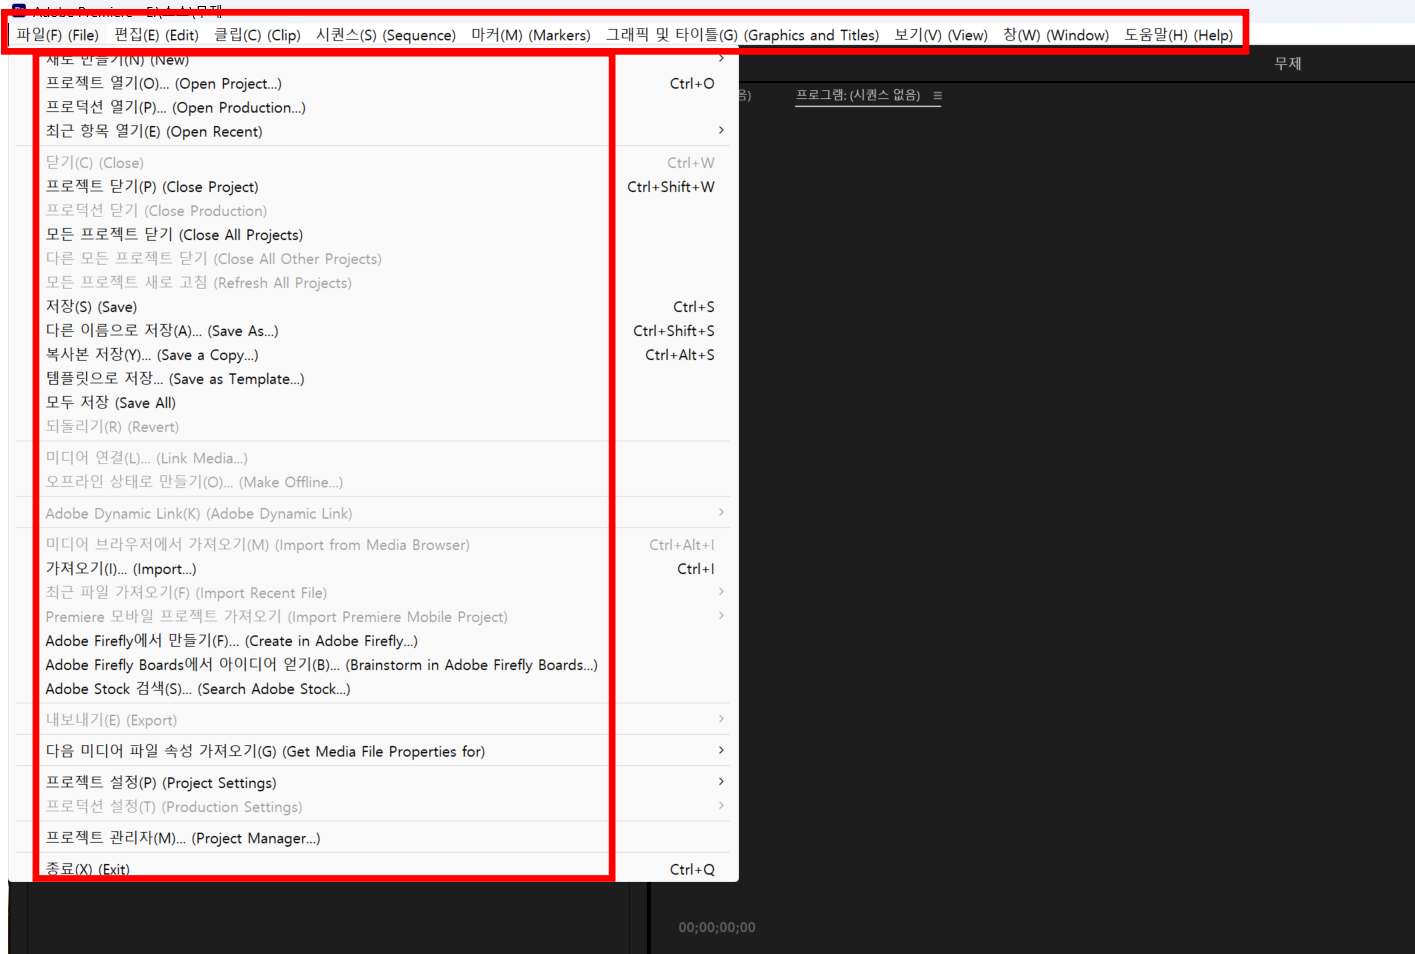Open the 파일(F) (File) menu
This screenshot has height=954, width=1415.
click(58, 35)
